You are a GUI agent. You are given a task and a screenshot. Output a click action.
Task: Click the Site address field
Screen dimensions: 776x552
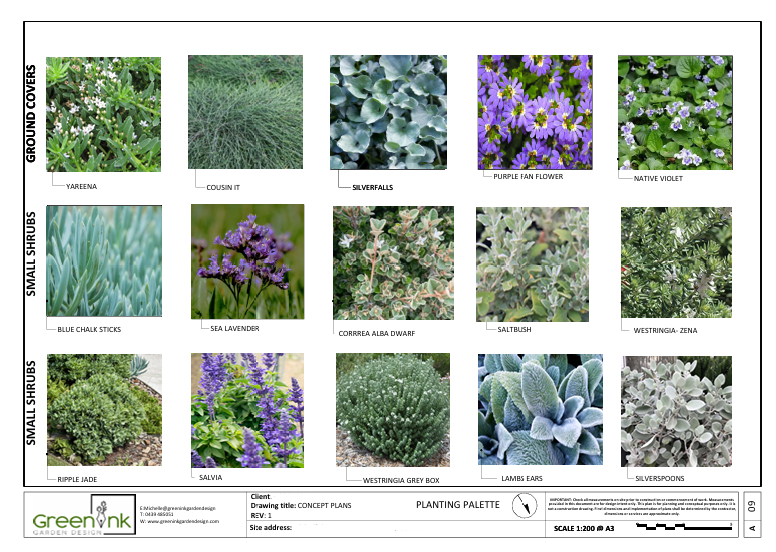pyautogui.click(x=270, y=526)
